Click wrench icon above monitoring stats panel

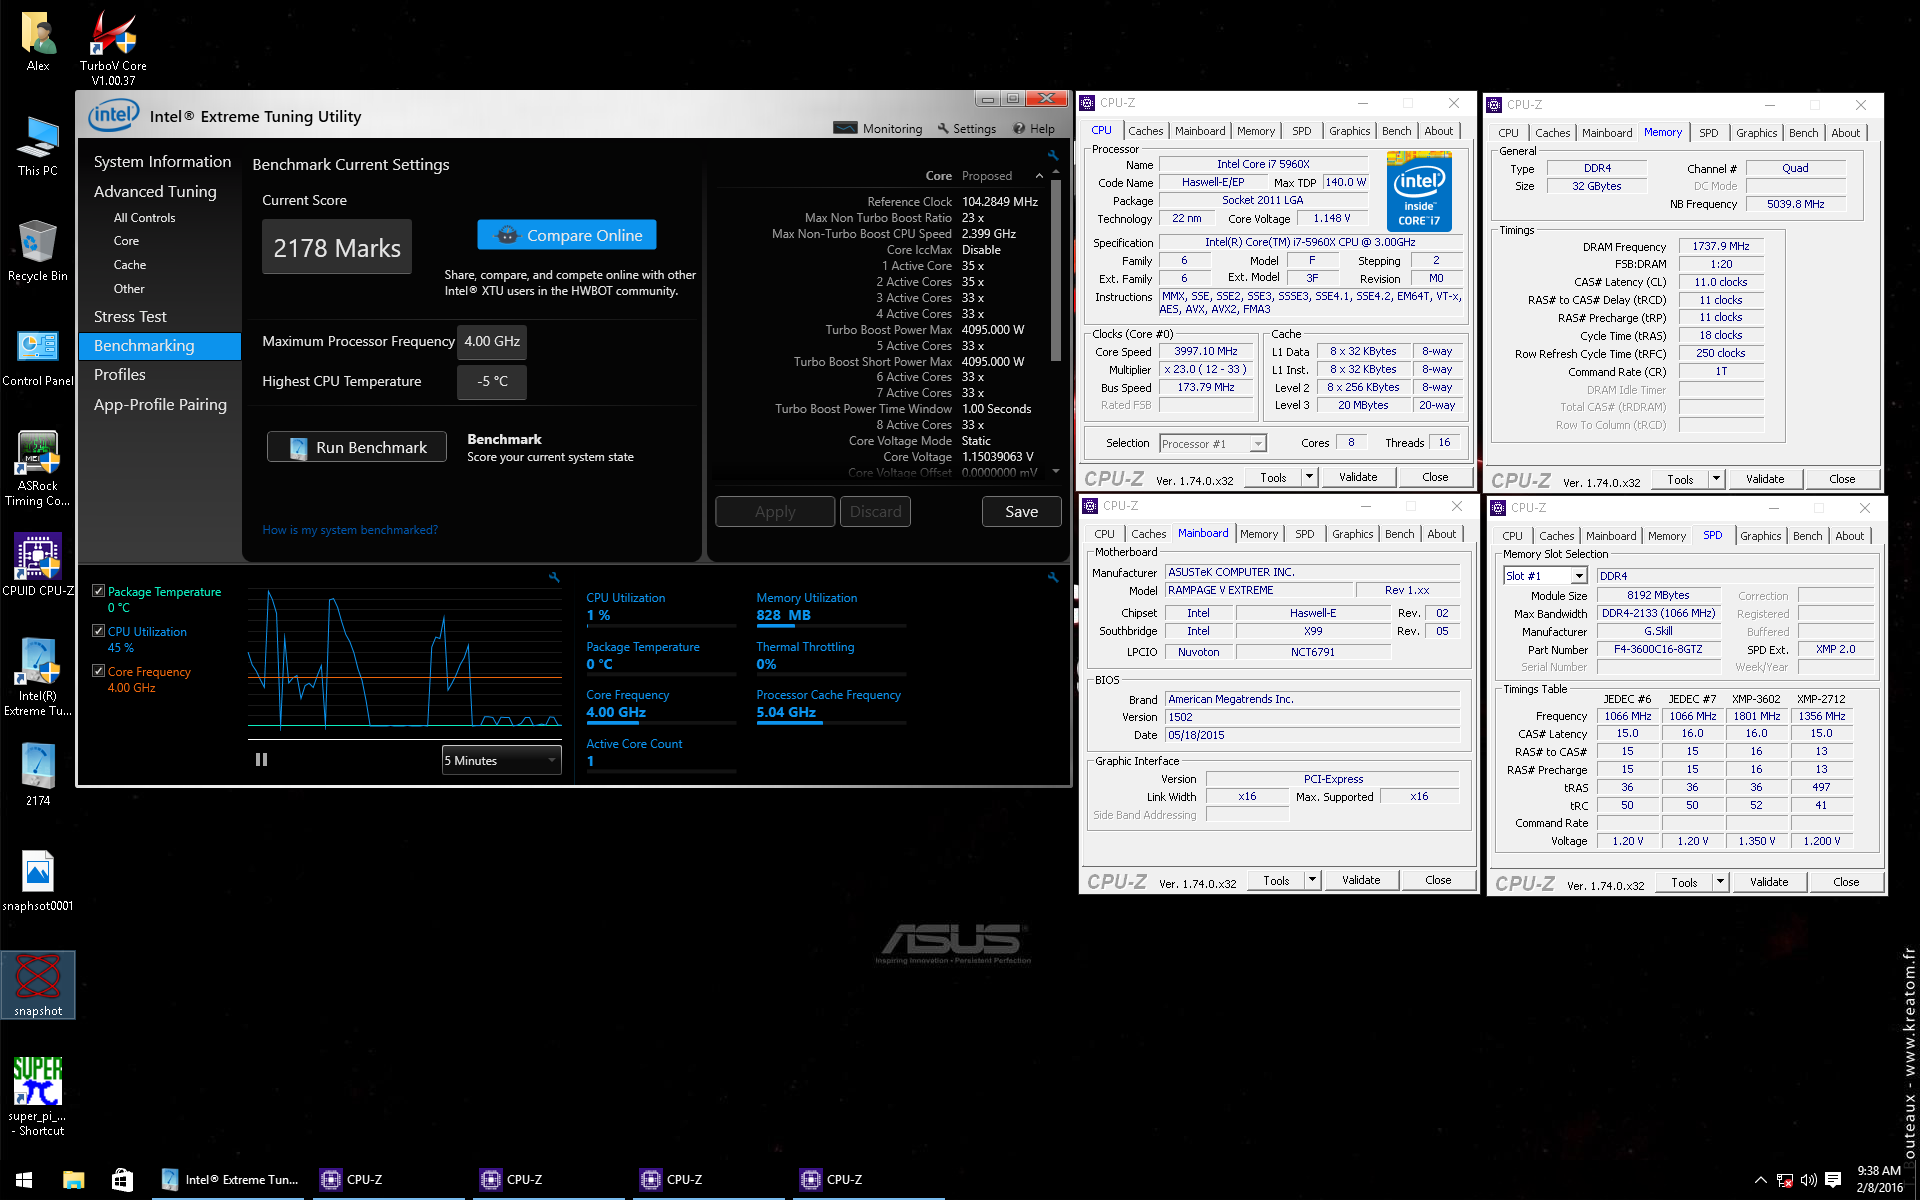[1053, 577]
